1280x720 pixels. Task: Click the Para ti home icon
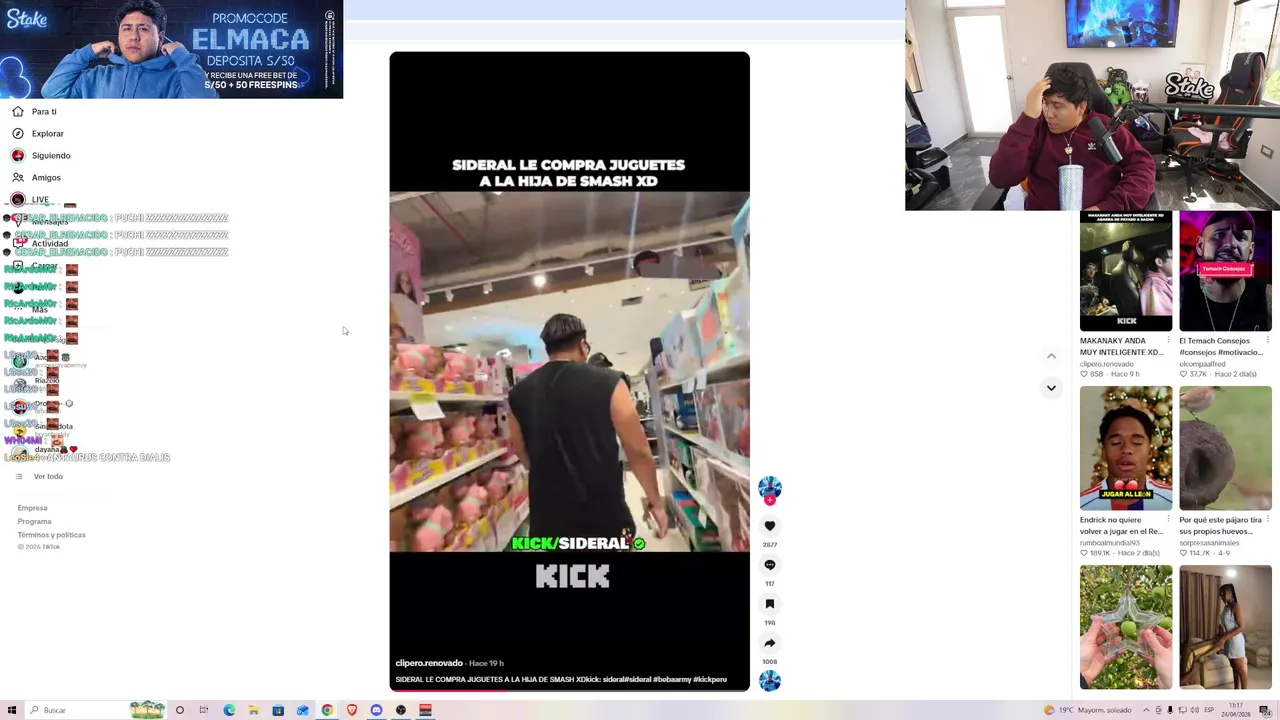coord(18,112)
